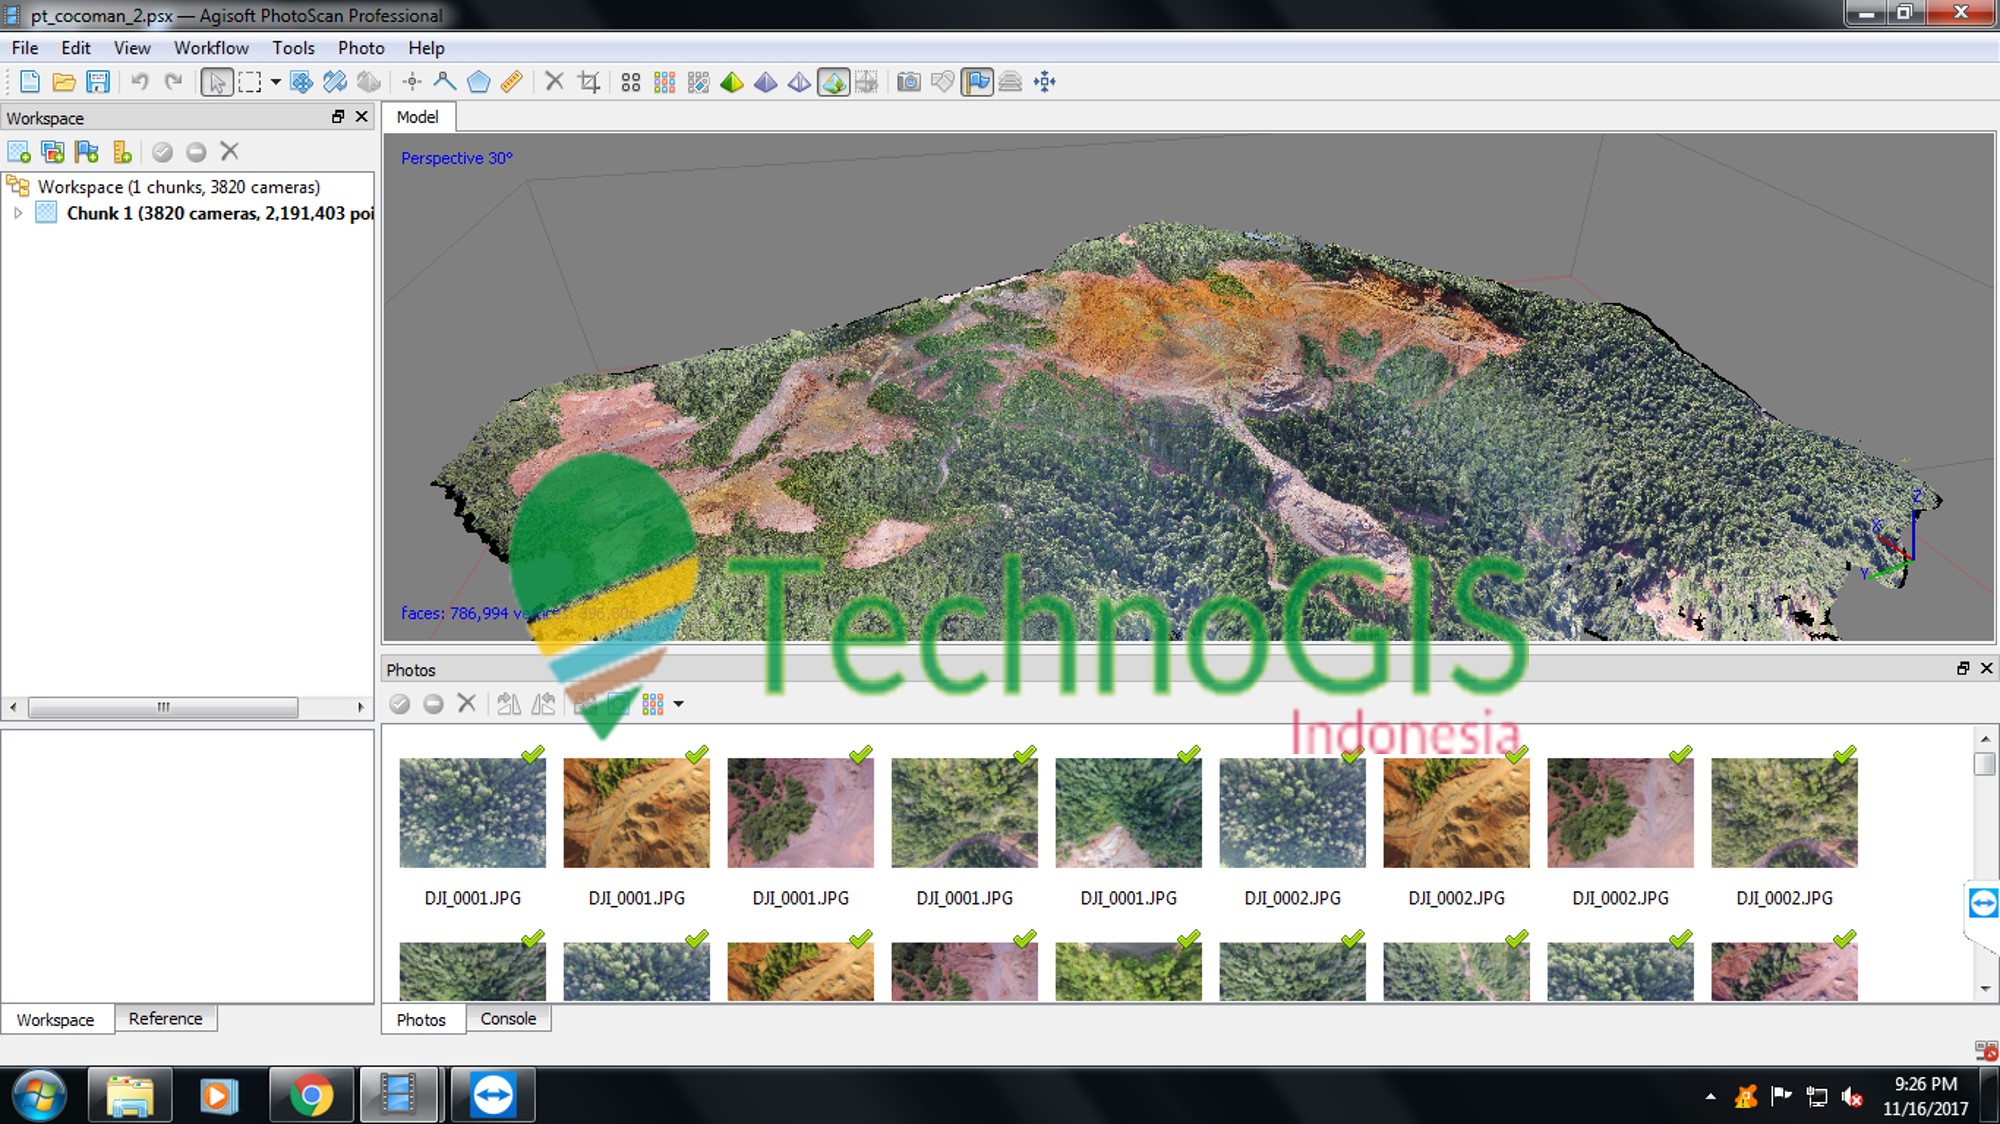The image size is (2000, 1124).
Task: Select the Rotate Object tool
Action: (x=369, y=82)
